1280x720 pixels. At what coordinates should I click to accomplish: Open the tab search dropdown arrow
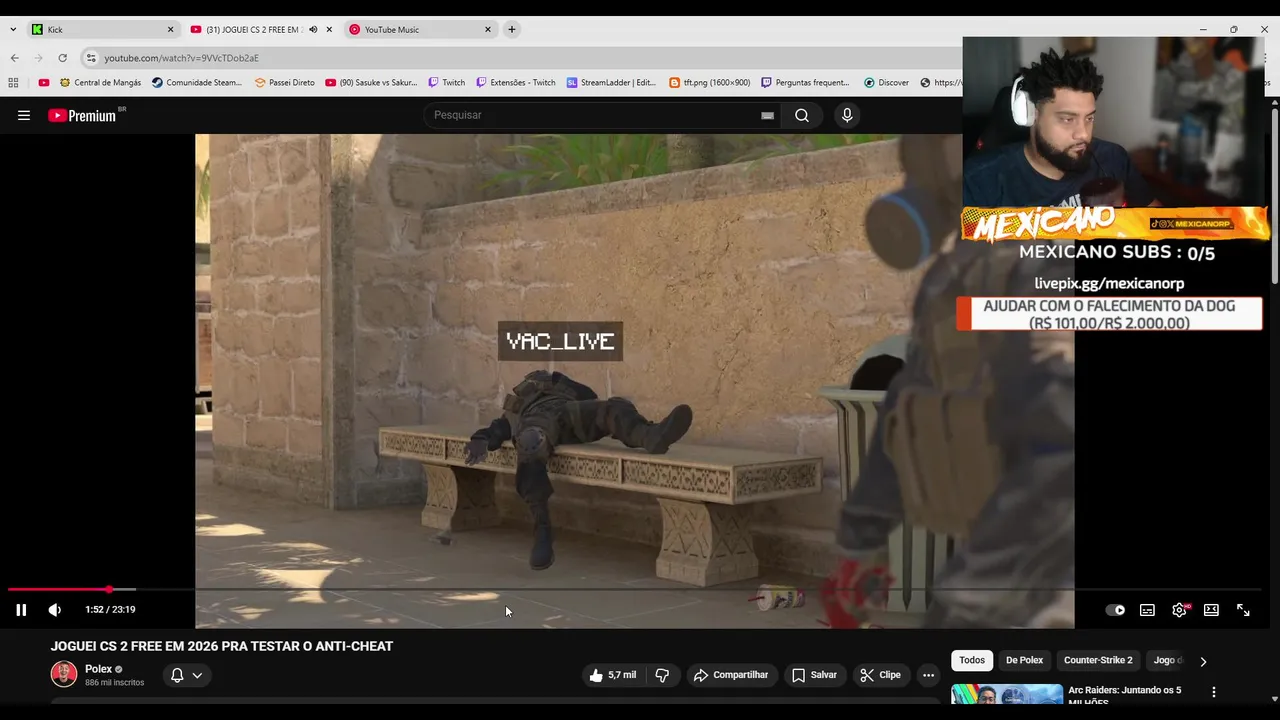pos(13,30)
